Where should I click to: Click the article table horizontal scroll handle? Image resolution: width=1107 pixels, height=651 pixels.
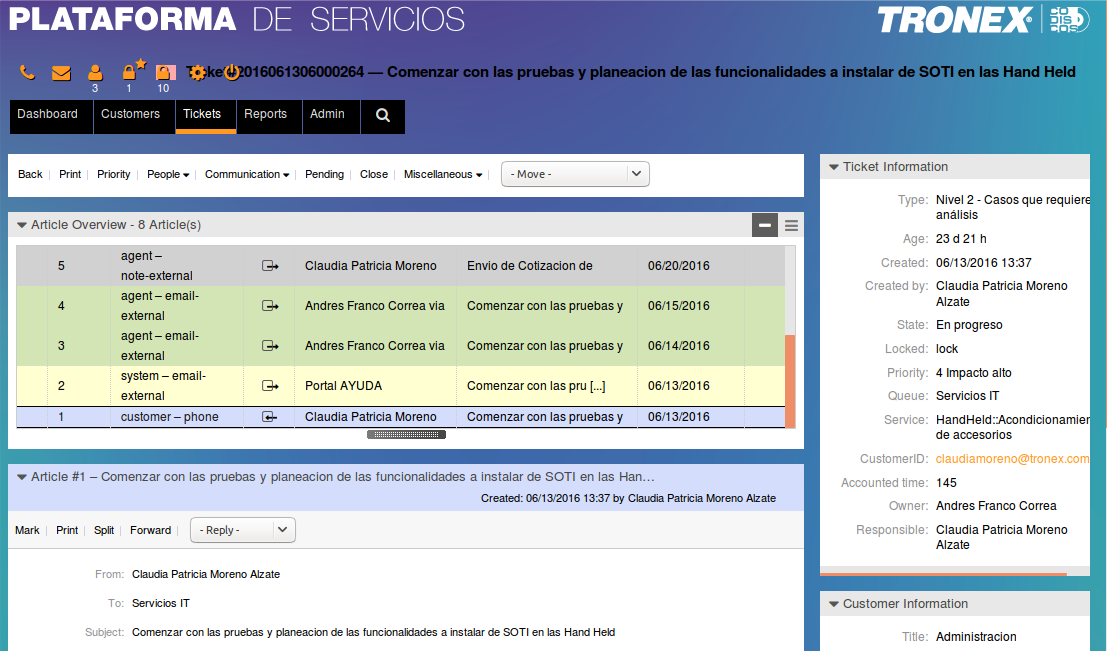pyautogui.click(x=407, y=435)
